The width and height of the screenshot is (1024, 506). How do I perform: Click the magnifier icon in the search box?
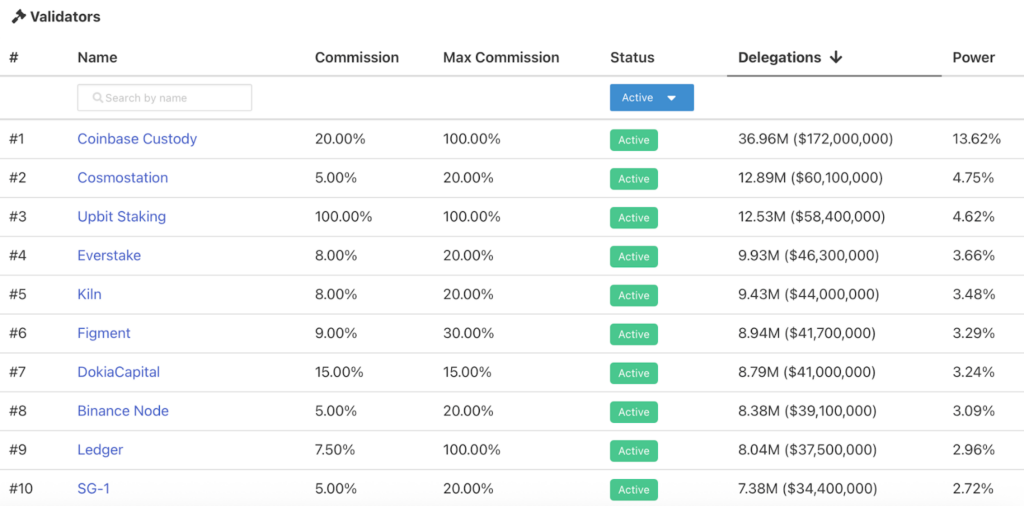(98, 98)
